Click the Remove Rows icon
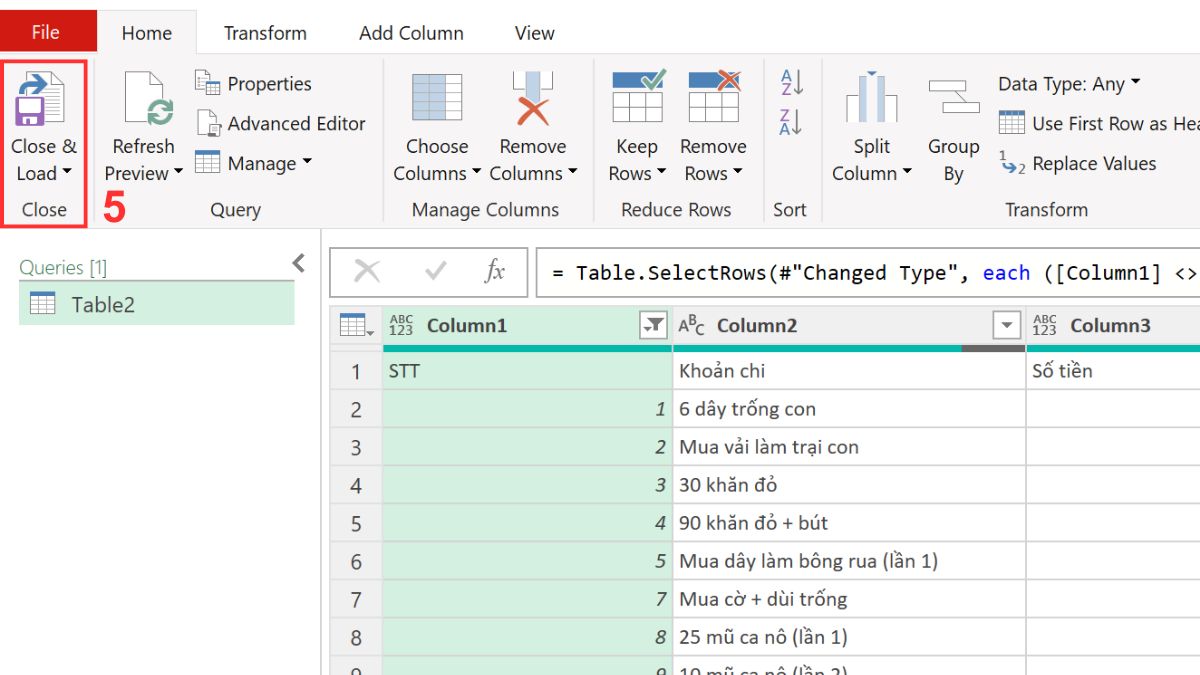 pyautogui.click(x=714, y=97)
